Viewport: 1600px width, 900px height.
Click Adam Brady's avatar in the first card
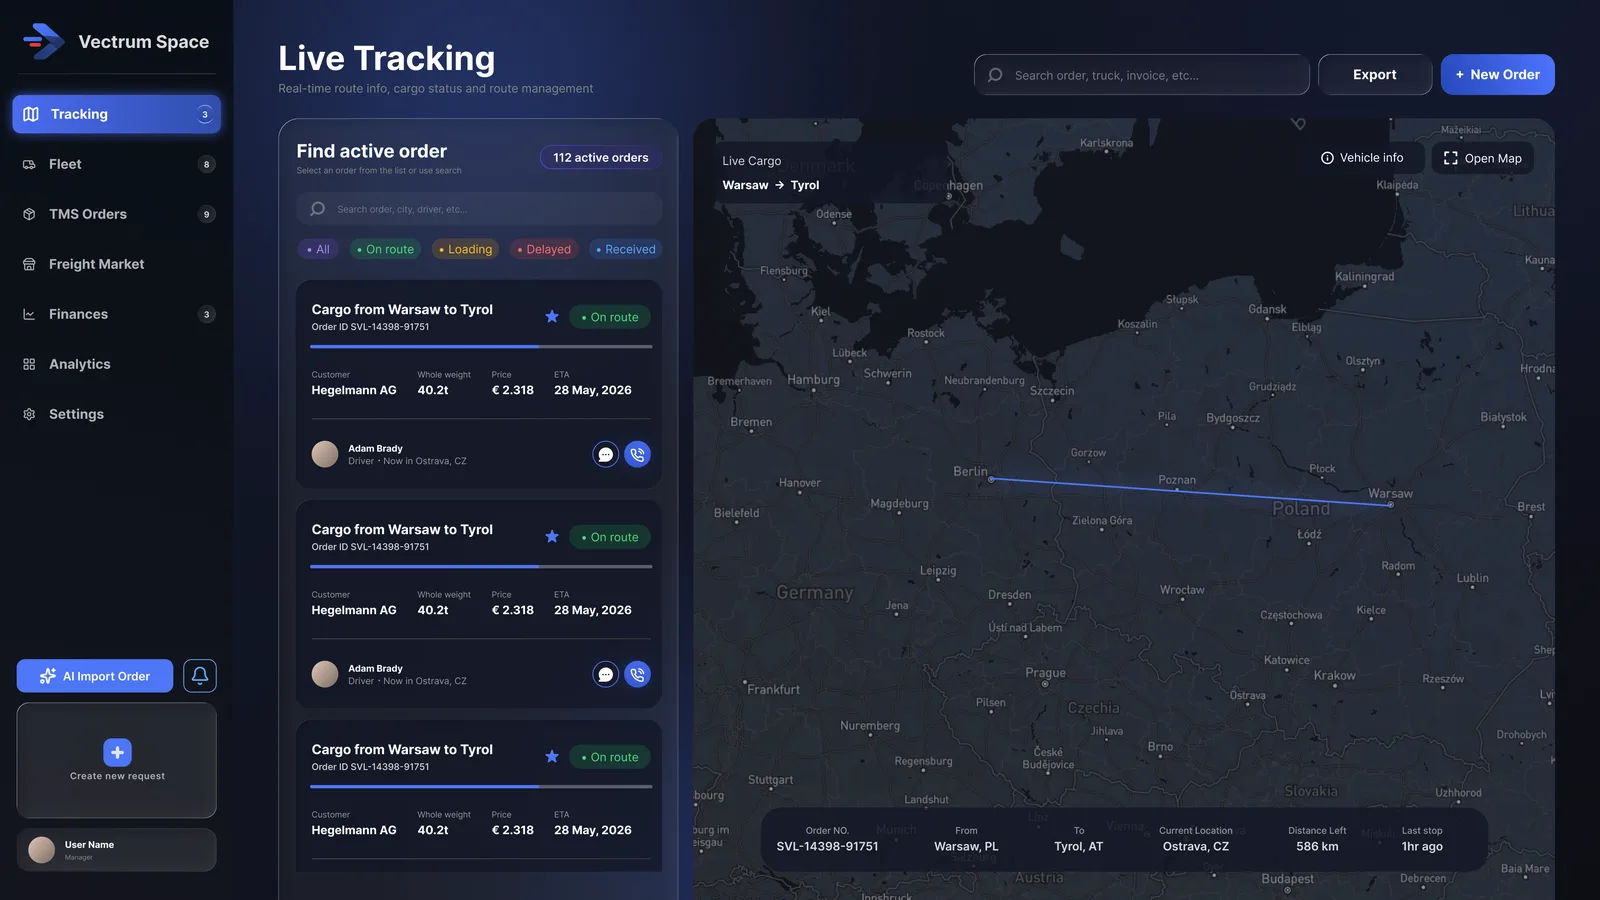[x=325, y=455]
